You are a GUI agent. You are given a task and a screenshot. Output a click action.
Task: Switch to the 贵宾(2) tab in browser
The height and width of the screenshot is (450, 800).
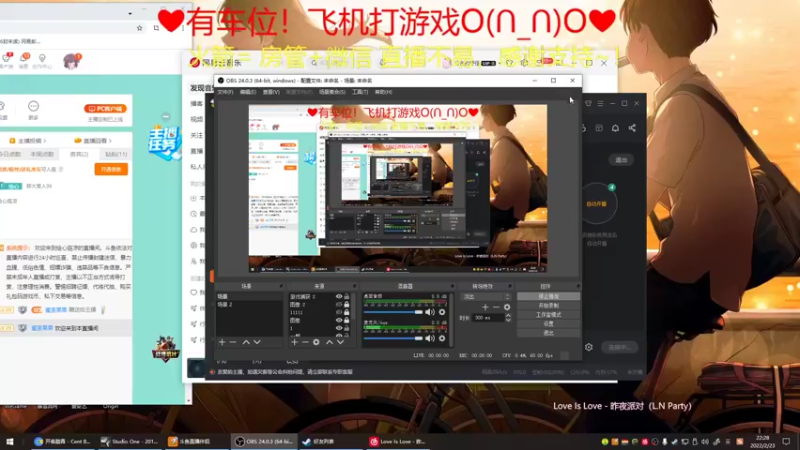coord(79,154)
